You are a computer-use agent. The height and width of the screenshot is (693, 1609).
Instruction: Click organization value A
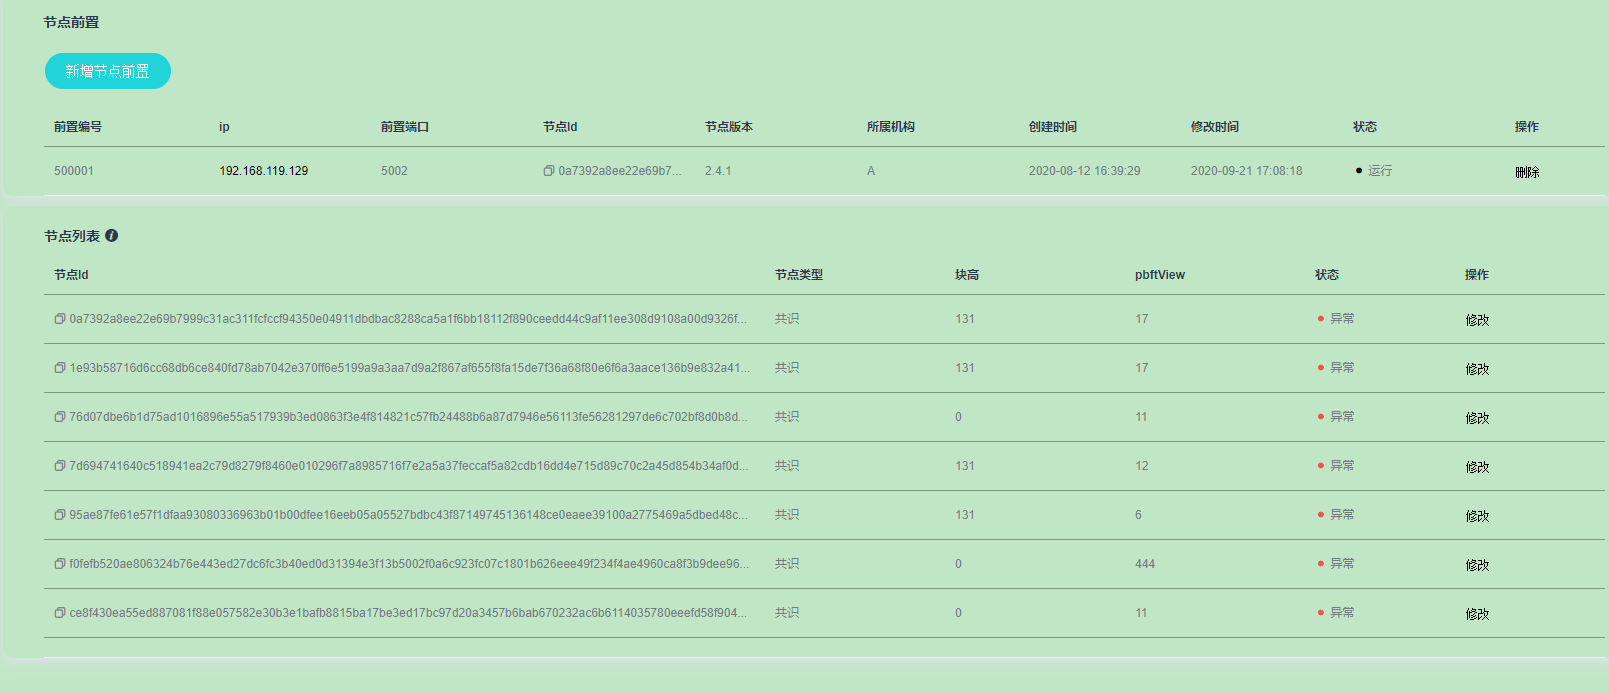click(871, 171)
